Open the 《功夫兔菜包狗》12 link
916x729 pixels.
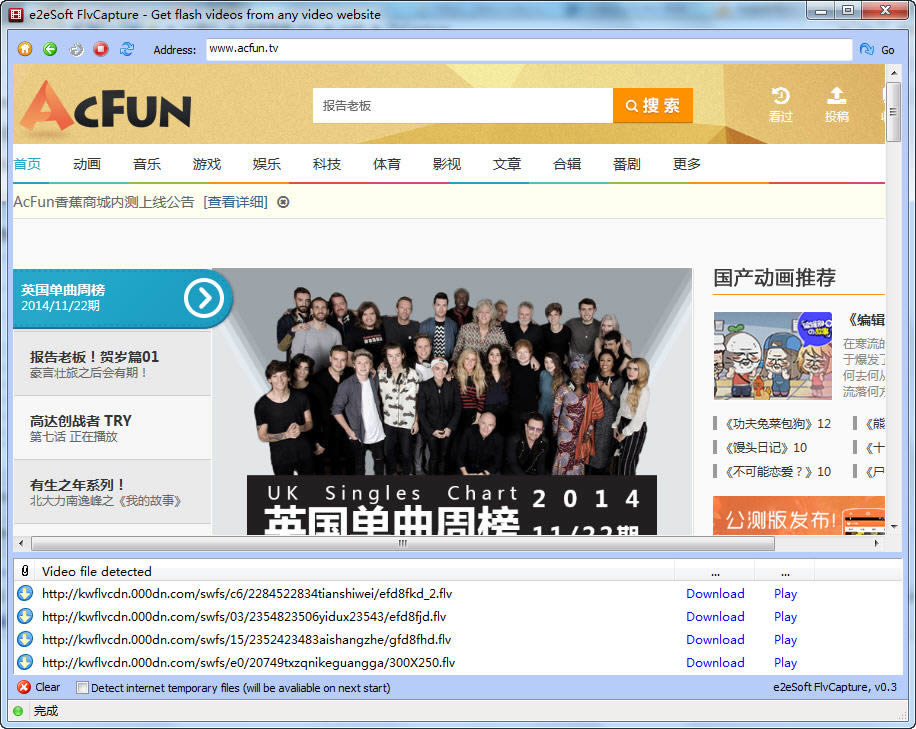point(778,423)
